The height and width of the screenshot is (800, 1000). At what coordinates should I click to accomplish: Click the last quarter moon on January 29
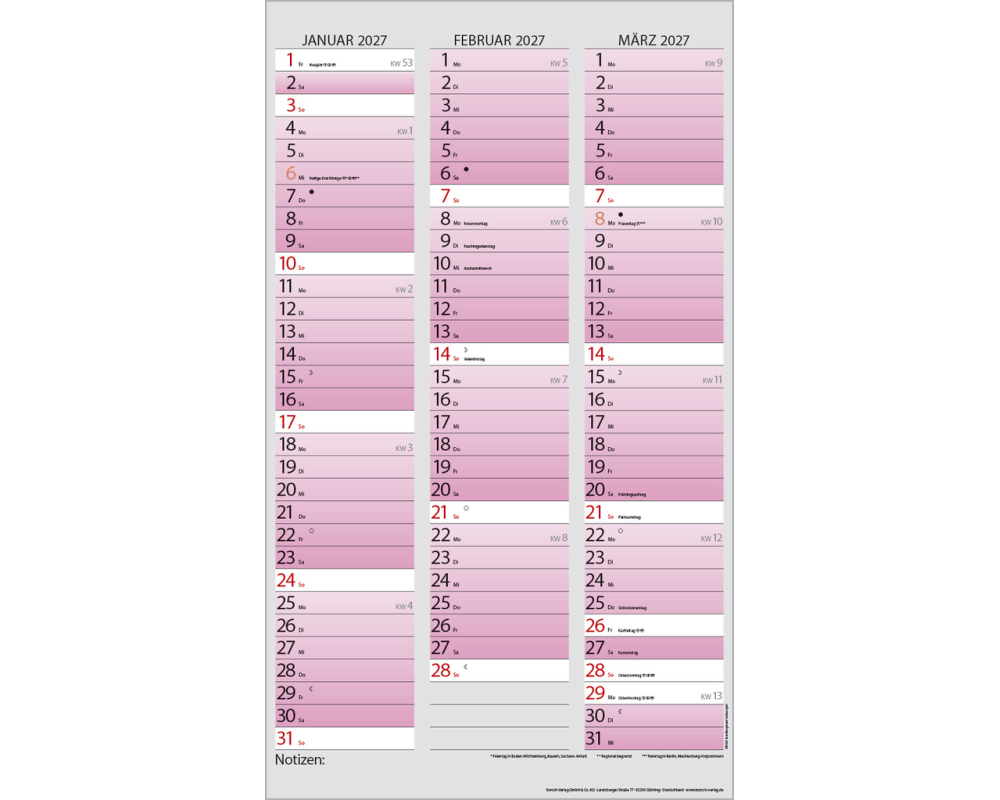click(x=311, y=688)
